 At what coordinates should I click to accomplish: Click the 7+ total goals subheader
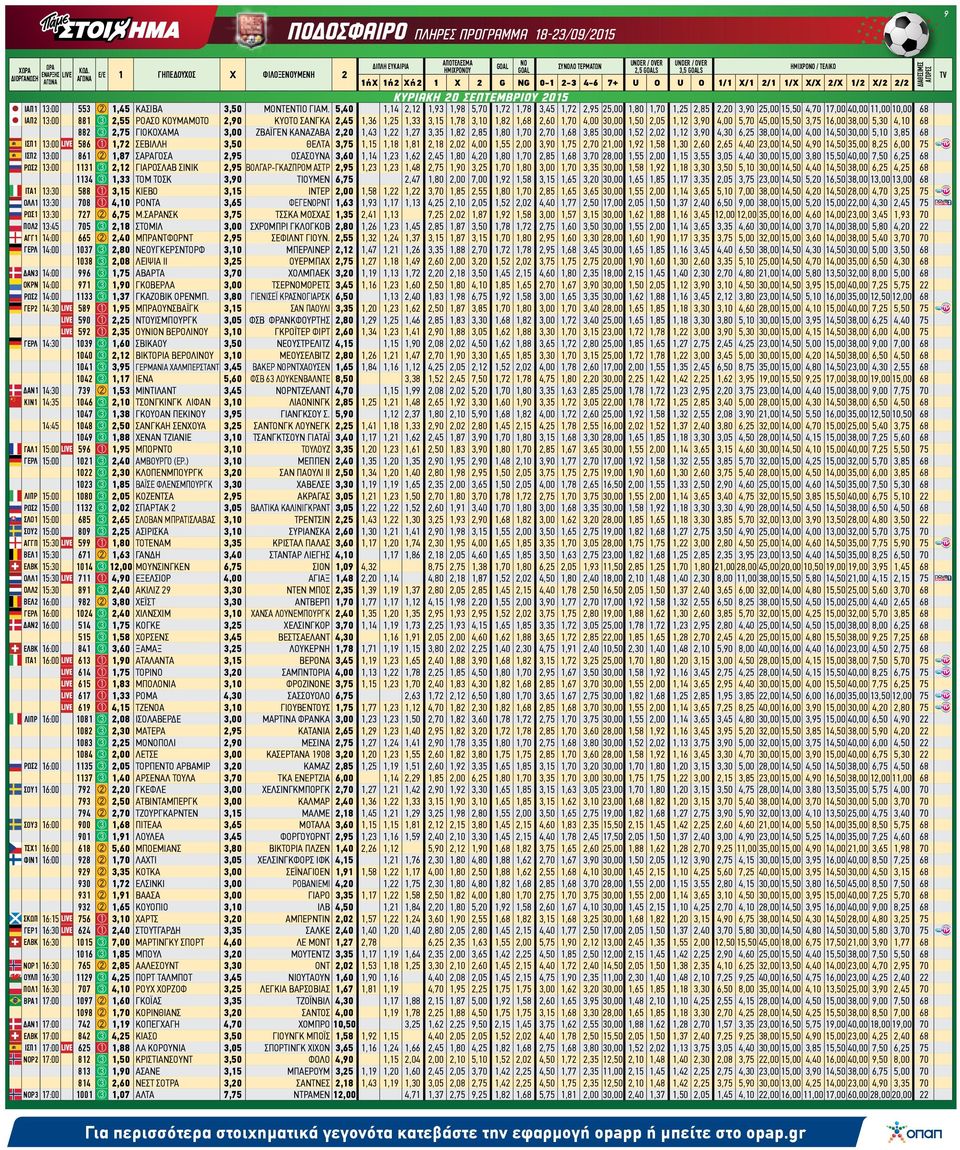(612, 83)
